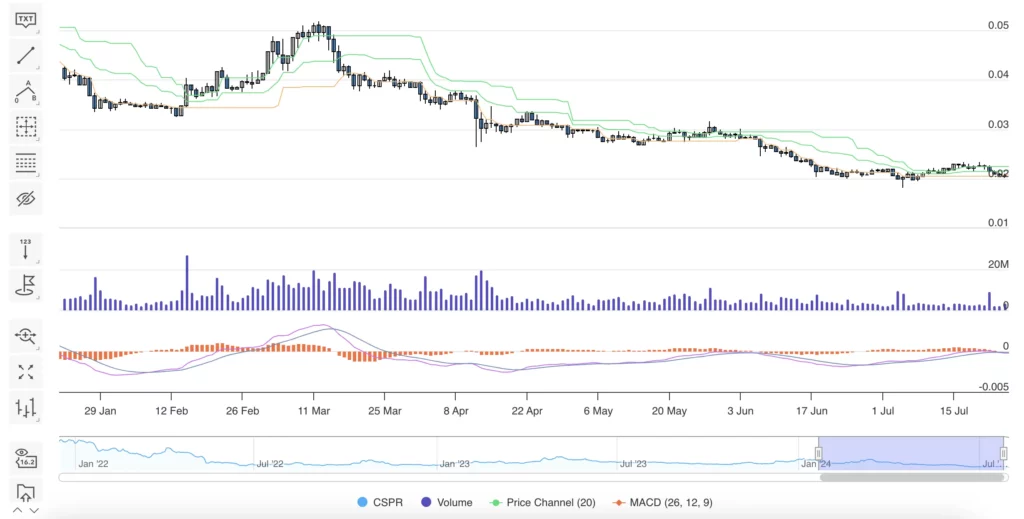
Task: Click the 12 Feb x-axis date label
Action: click(171, 411)
